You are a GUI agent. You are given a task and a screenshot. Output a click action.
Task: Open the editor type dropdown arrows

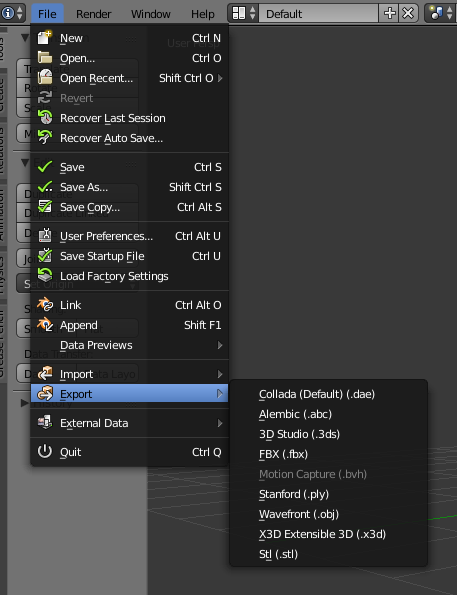(20, 13)
